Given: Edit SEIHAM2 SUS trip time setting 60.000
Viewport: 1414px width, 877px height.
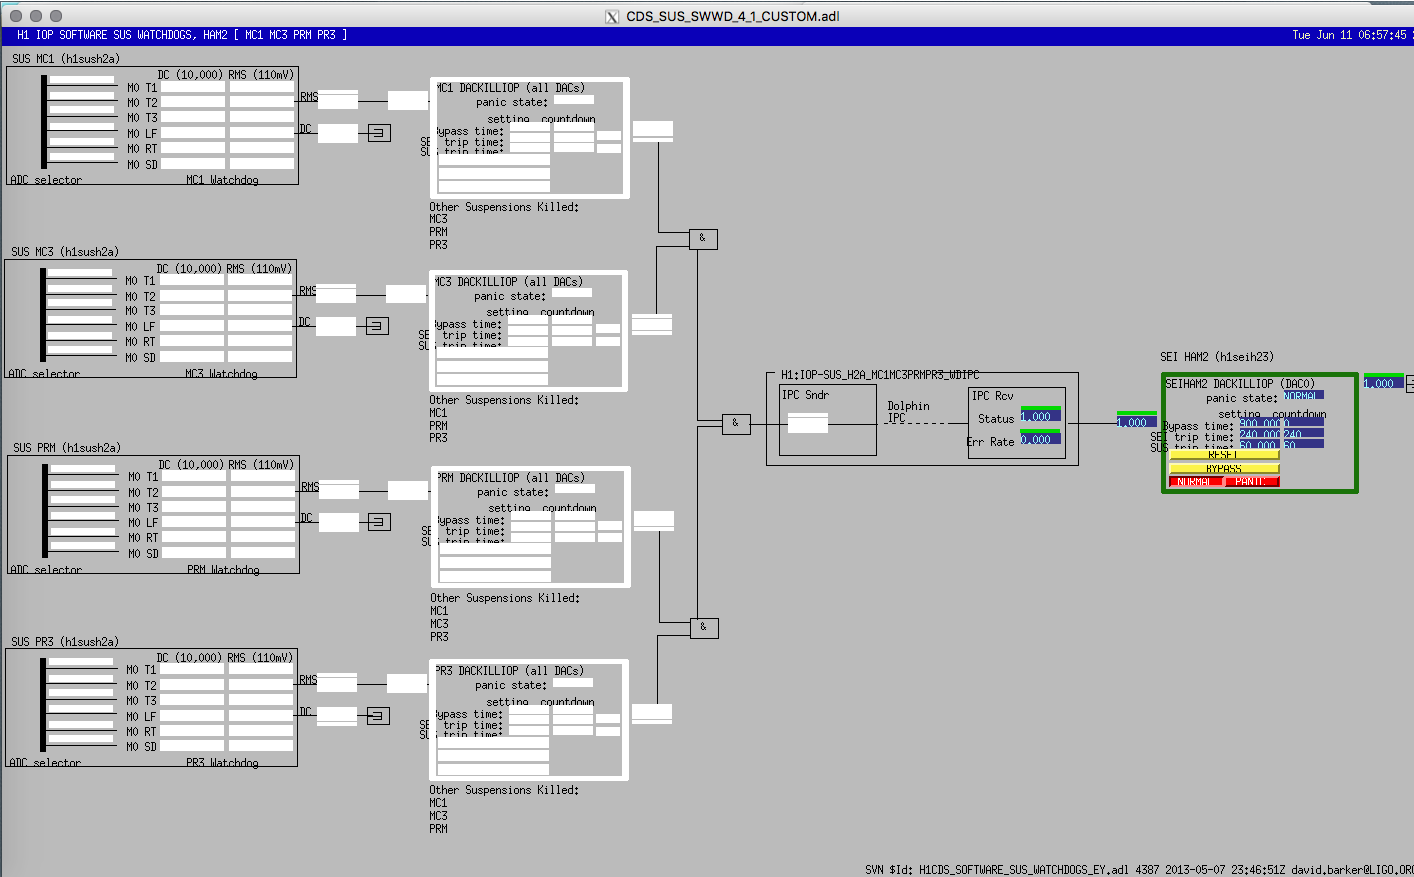Looking at the screenshot, I should point(1260,444).
